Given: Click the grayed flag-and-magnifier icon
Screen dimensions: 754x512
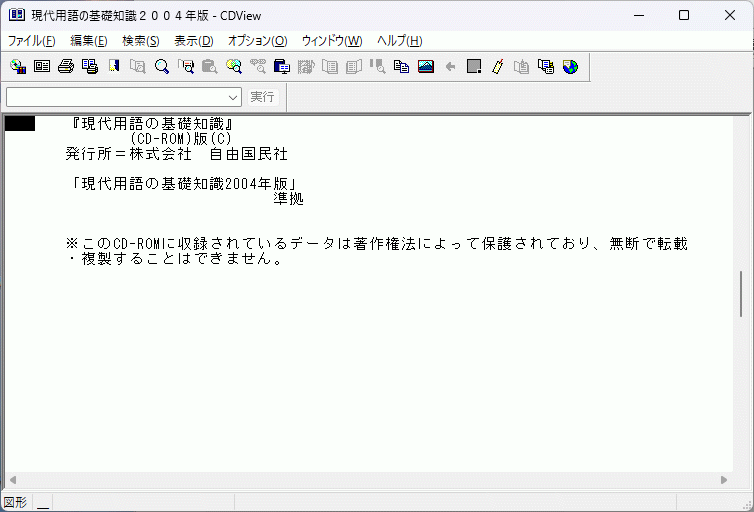Looking at the screenshot, I should click(378, 66).
